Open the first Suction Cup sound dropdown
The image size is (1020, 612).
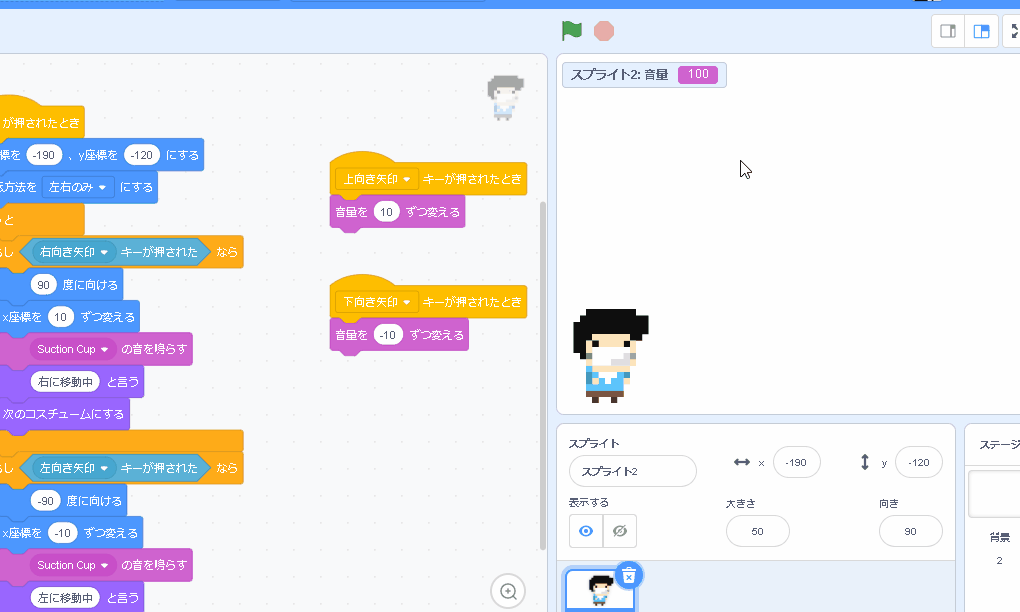pos(103,349)
